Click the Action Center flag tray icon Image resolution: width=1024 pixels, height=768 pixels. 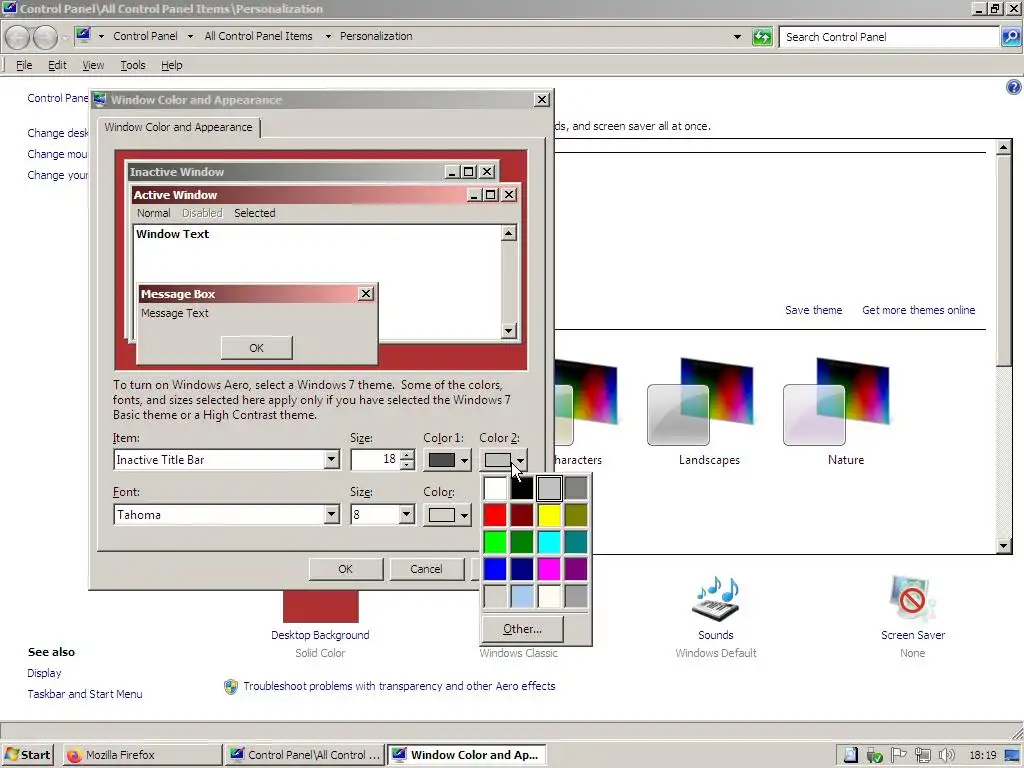[x=899, y=755]
